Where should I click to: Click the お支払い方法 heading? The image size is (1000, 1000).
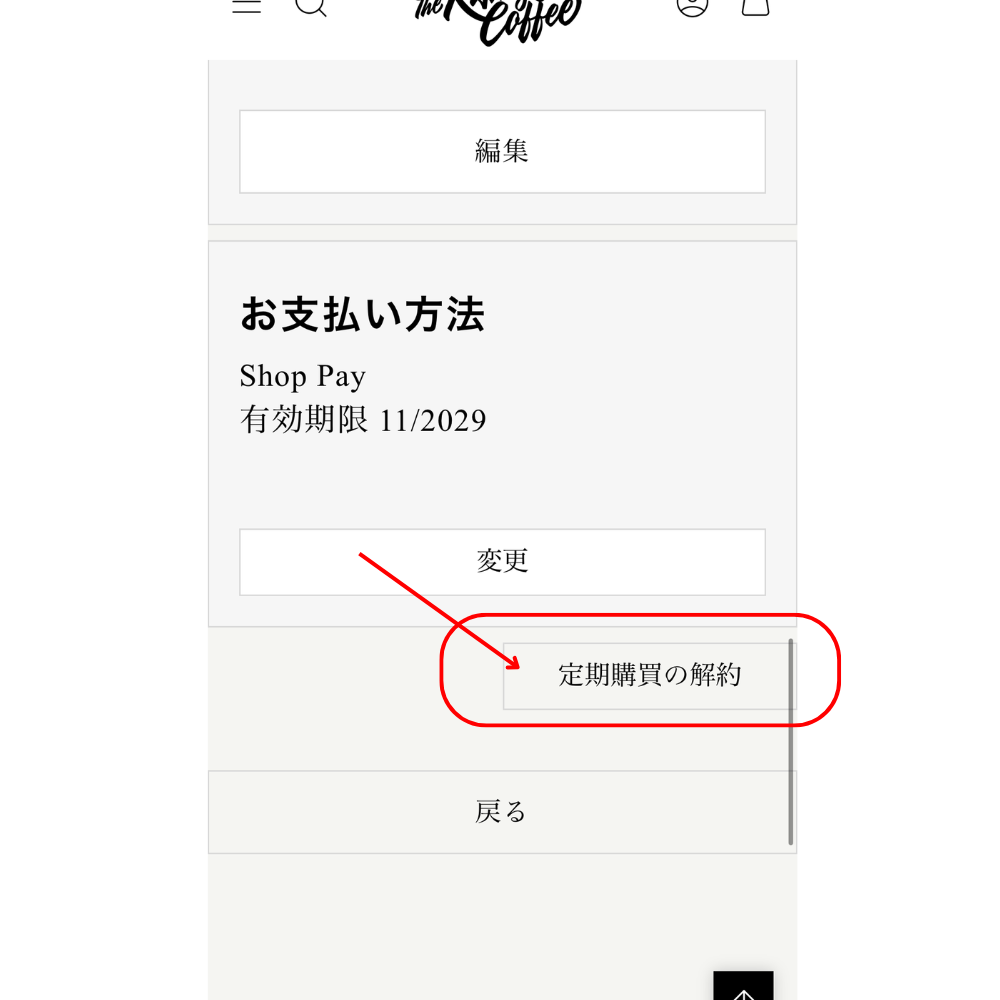click(362, 314)
